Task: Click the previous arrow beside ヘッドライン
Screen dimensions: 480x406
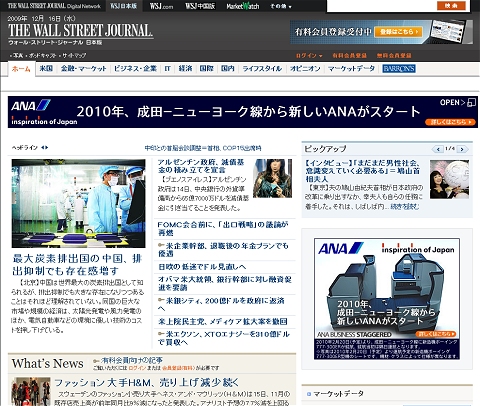Action: tap(43, 147)
